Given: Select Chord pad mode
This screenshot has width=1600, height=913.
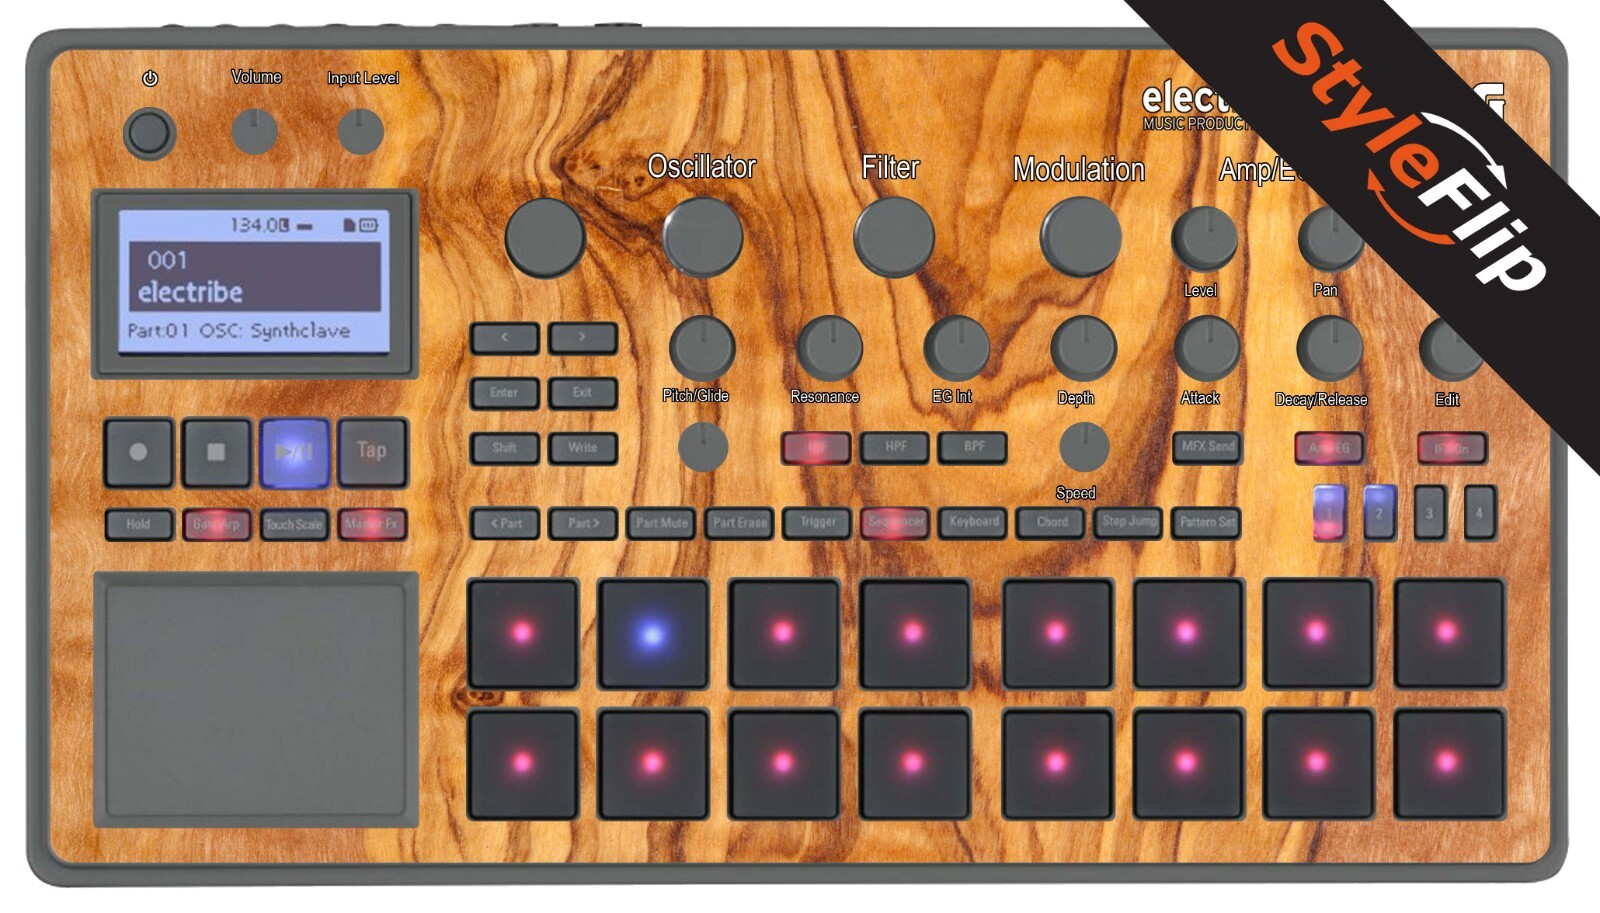Looking at the screenshot, I should 1051,522.
